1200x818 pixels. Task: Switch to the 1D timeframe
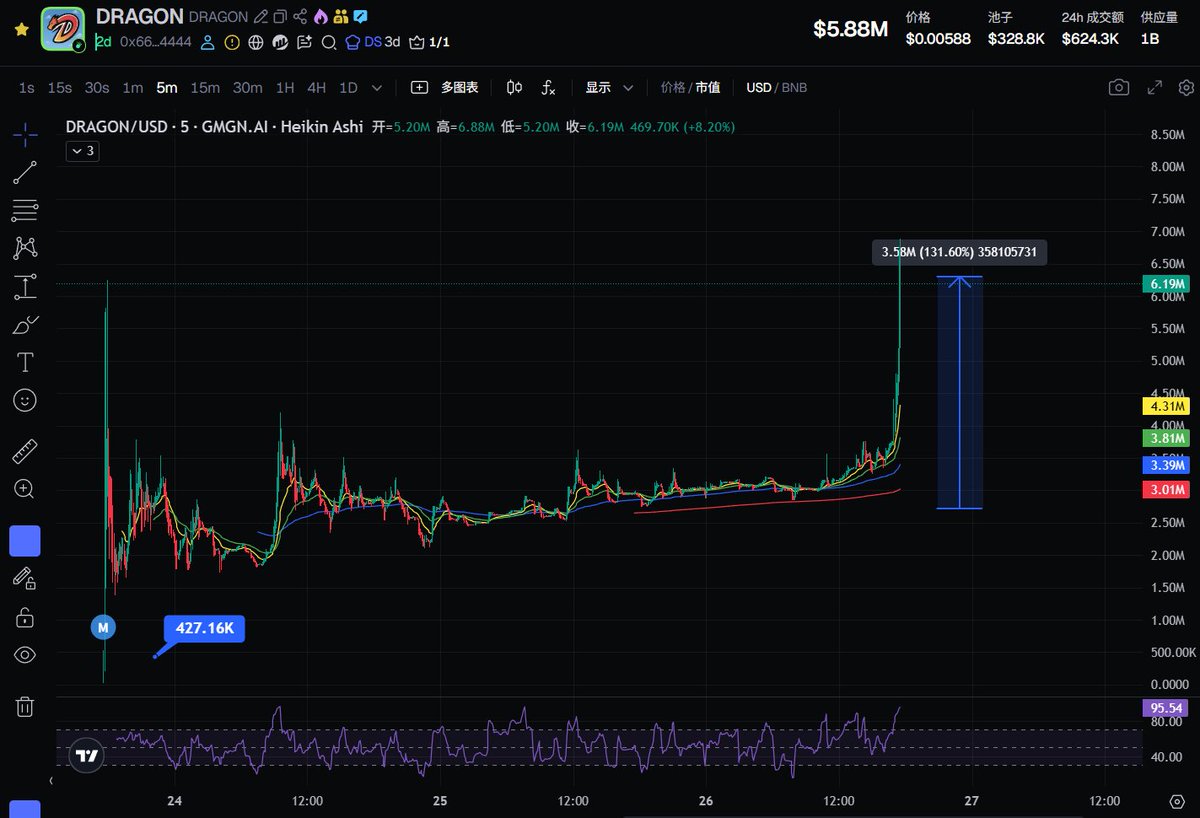348,87
